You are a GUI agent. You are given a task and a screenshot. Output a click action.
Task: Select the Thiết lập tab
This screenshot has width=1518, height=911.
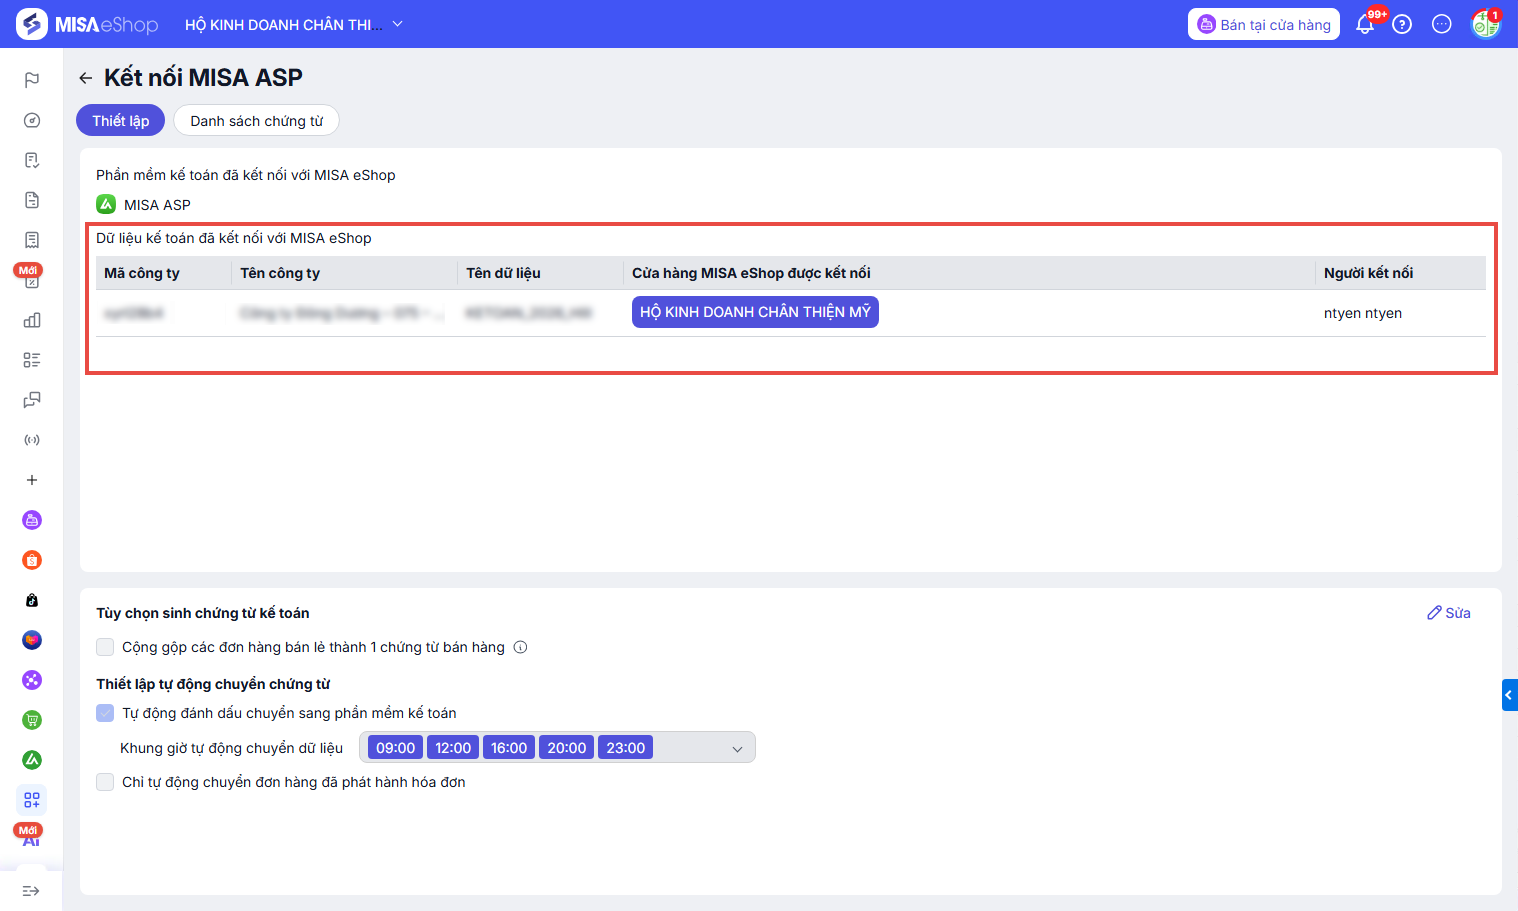pyautogui.click(x=120, y=121)
